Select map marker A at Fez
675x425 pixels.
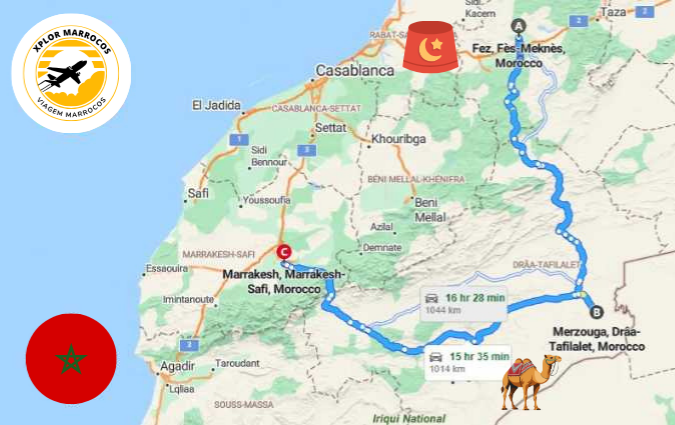(x=519, y=27)
